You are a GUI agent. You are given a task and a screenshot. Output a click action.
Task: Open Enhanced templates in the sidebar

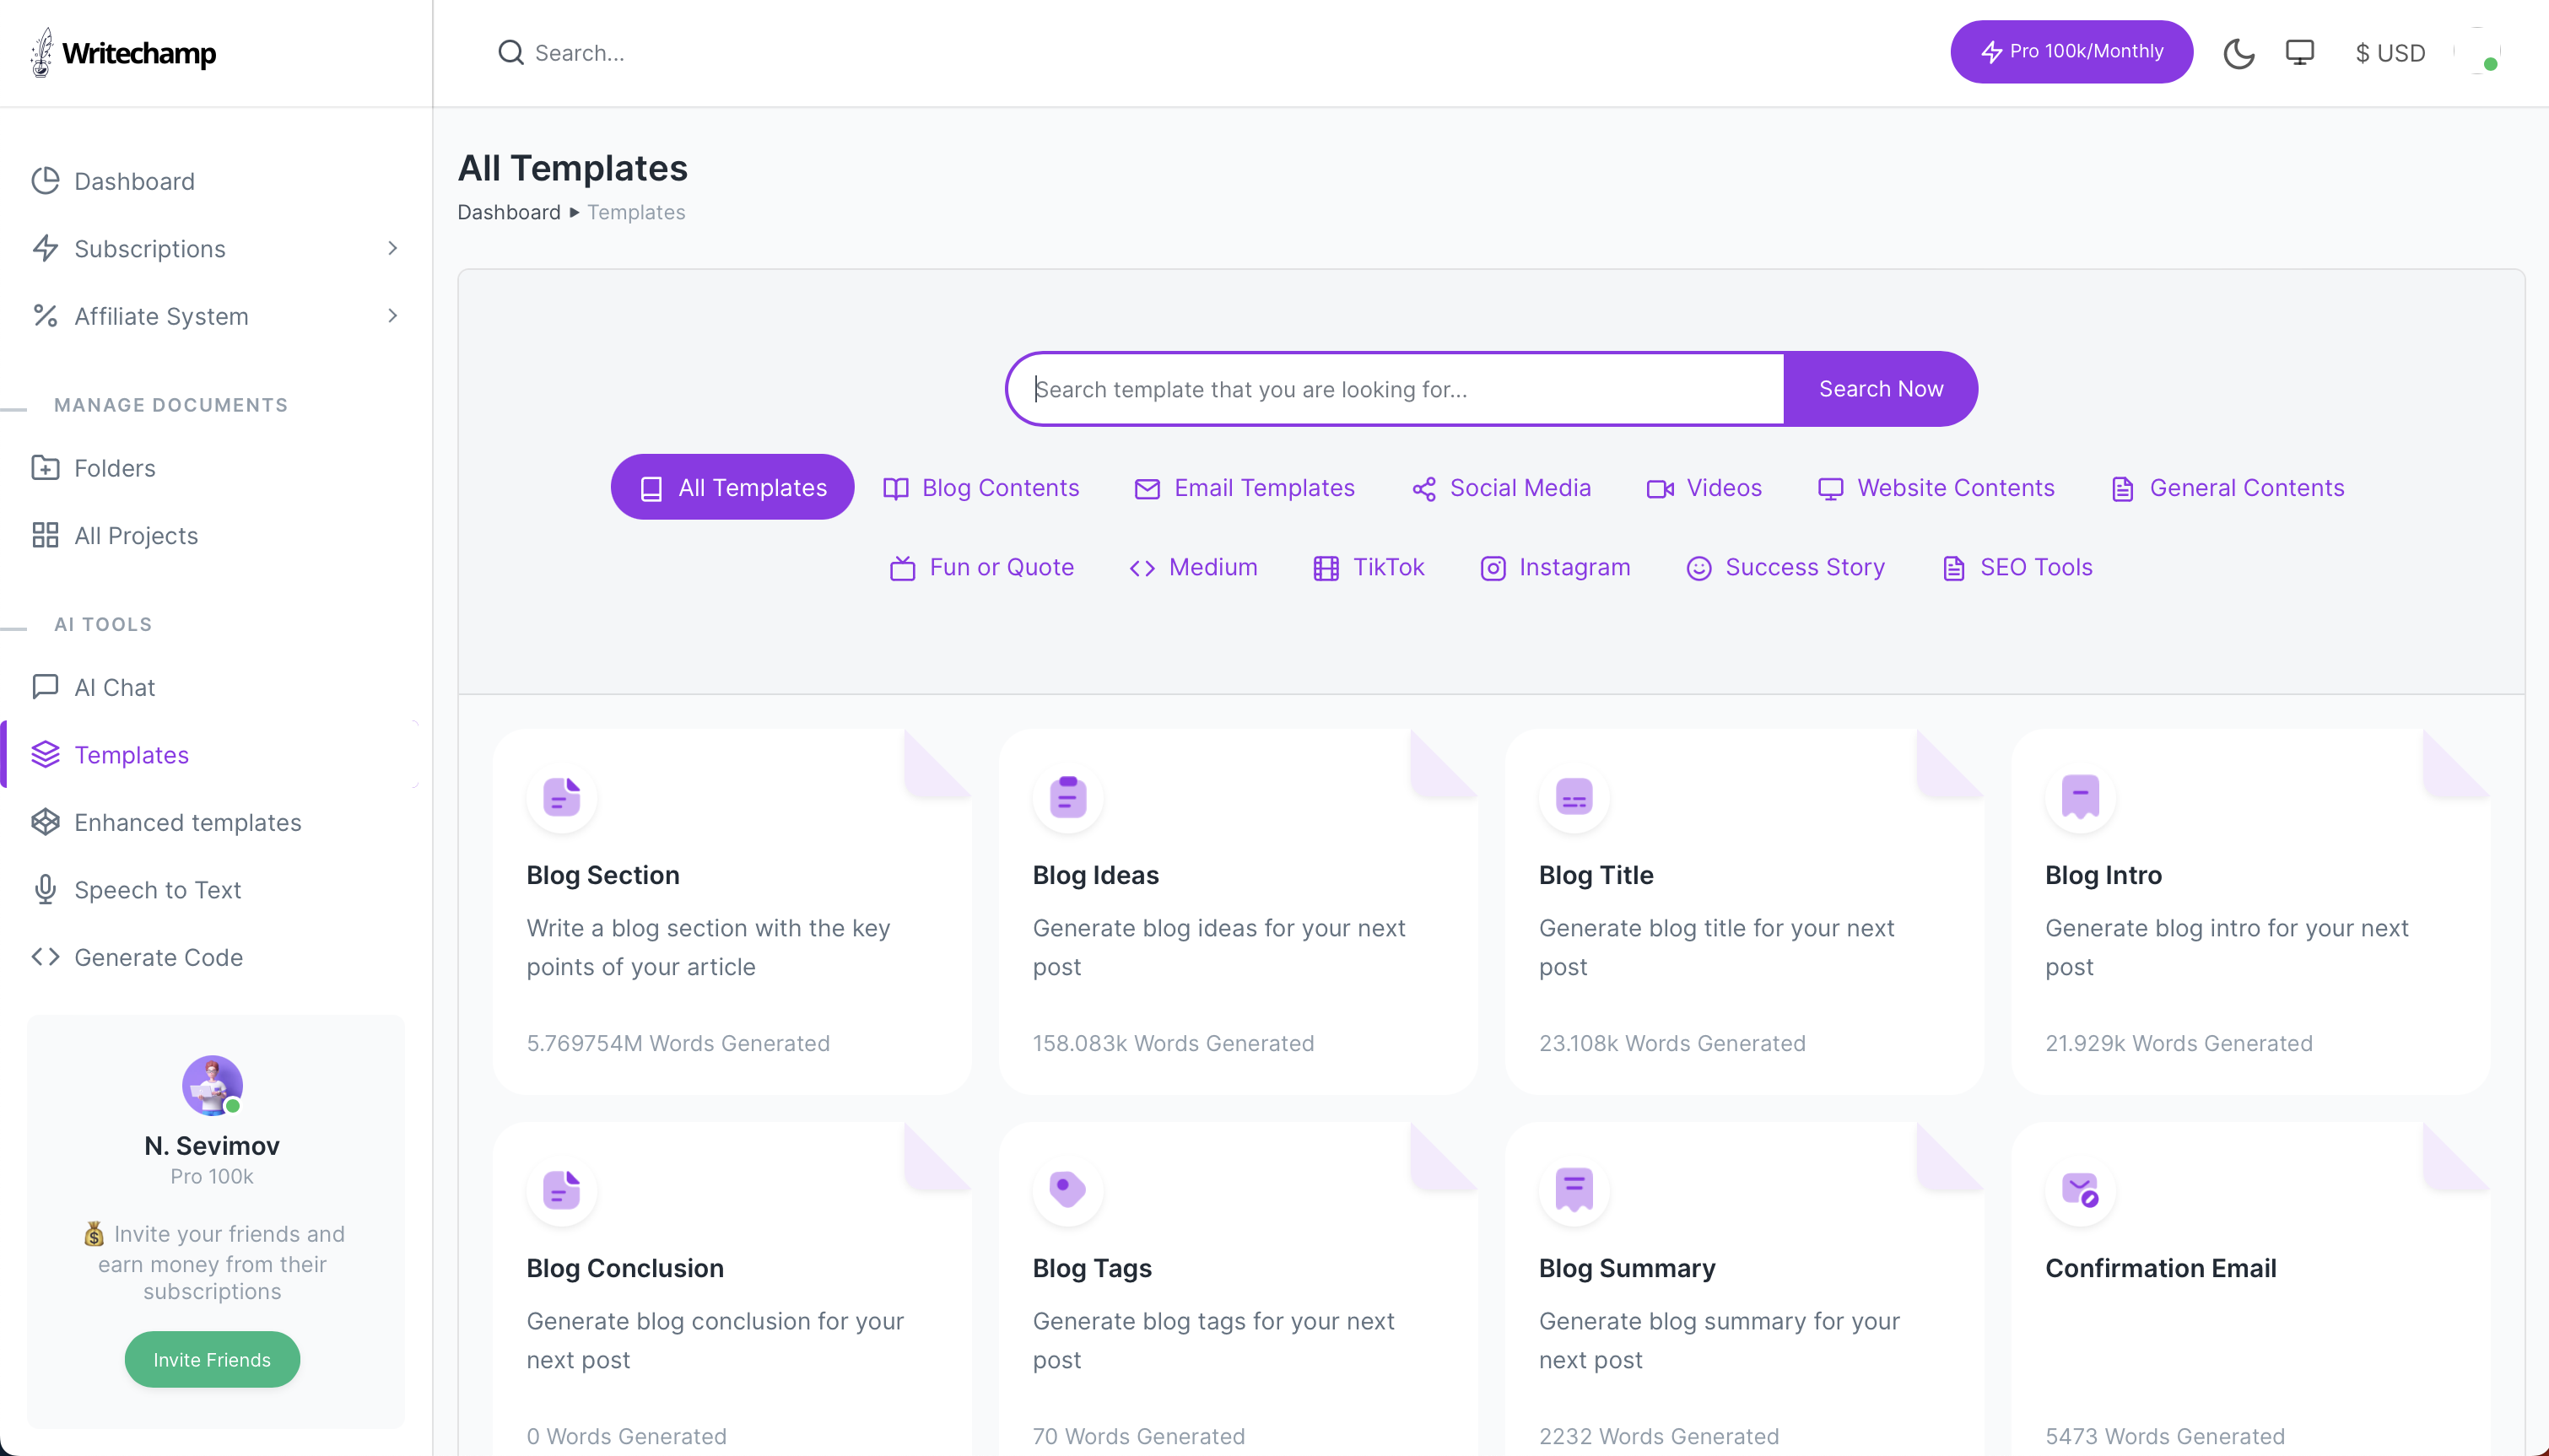[x=187, y=822]
